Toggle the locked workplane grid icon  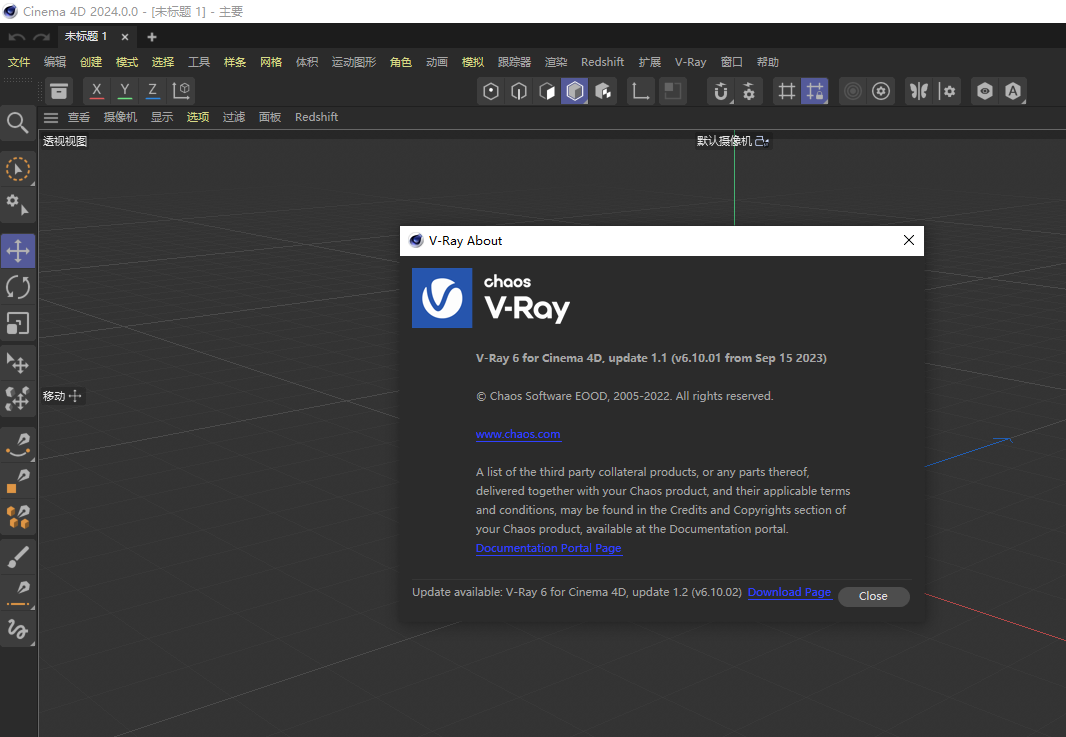(814, 91)
